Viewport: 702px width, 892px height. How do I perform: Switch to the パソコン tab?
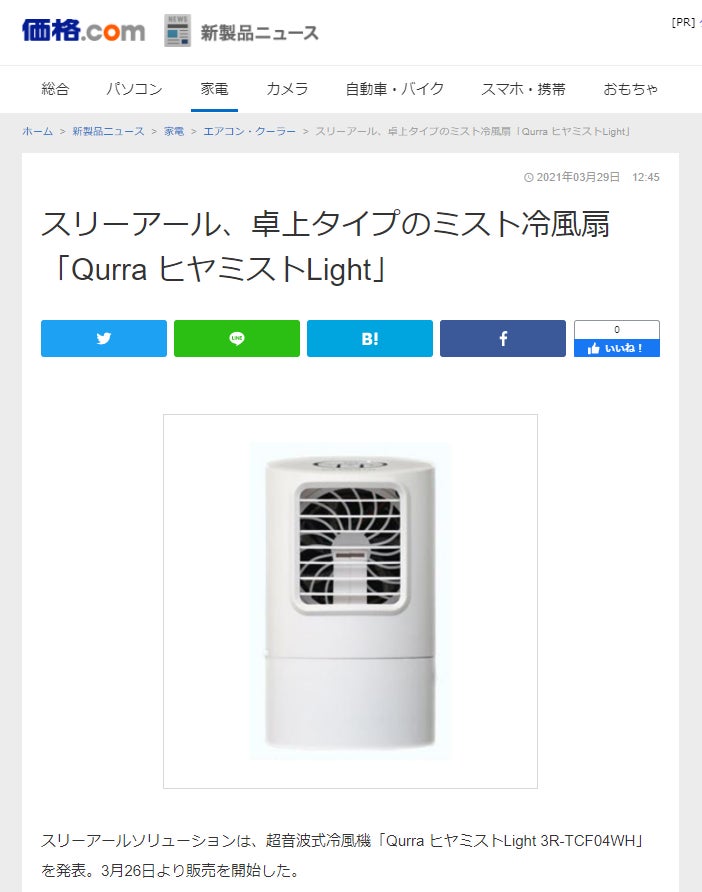(134, 89)
